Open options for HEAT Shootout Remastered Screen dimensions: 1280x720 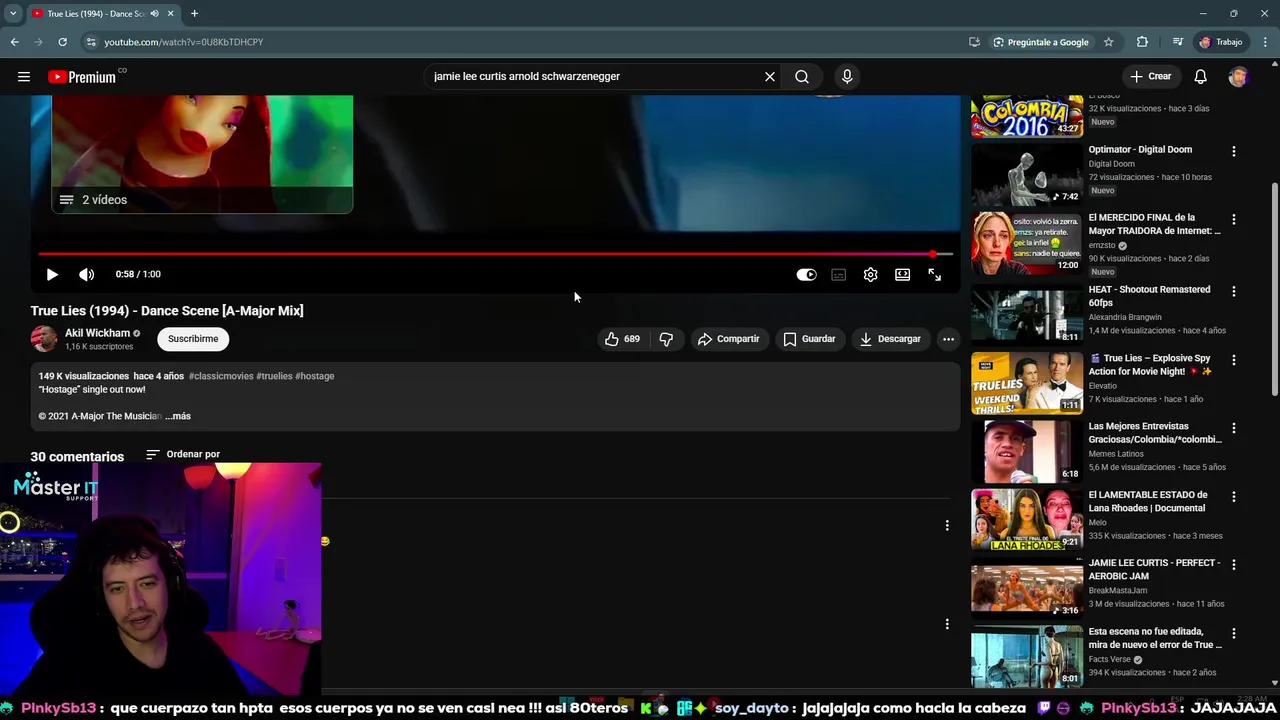pos(1234,291)
